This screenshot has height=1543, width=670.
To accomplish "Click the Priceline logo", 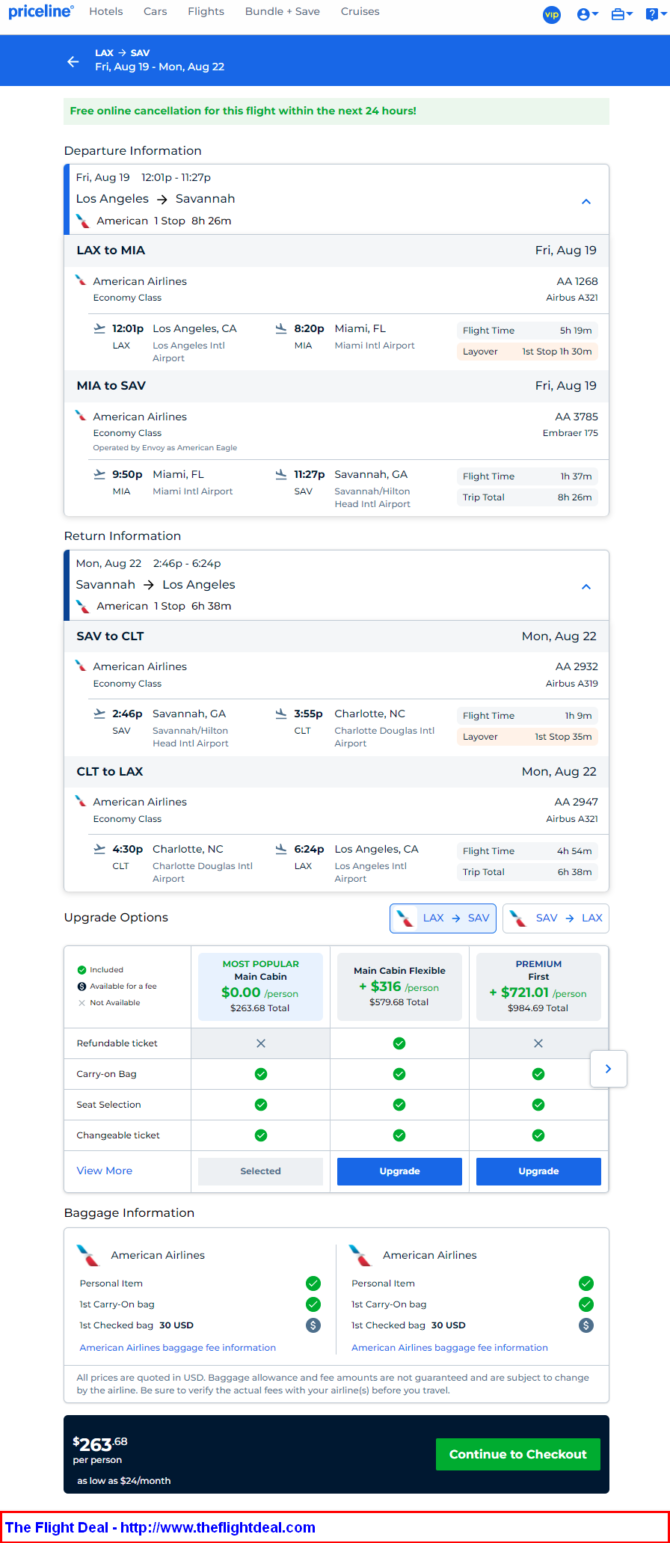I will coord(41,12).
